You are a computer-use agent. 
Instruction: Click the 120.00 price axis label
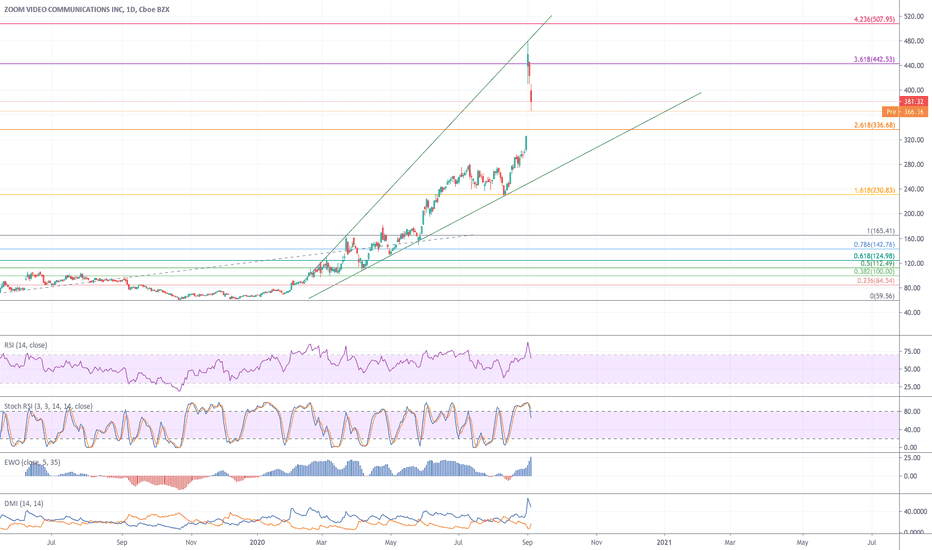pos(914,263)
